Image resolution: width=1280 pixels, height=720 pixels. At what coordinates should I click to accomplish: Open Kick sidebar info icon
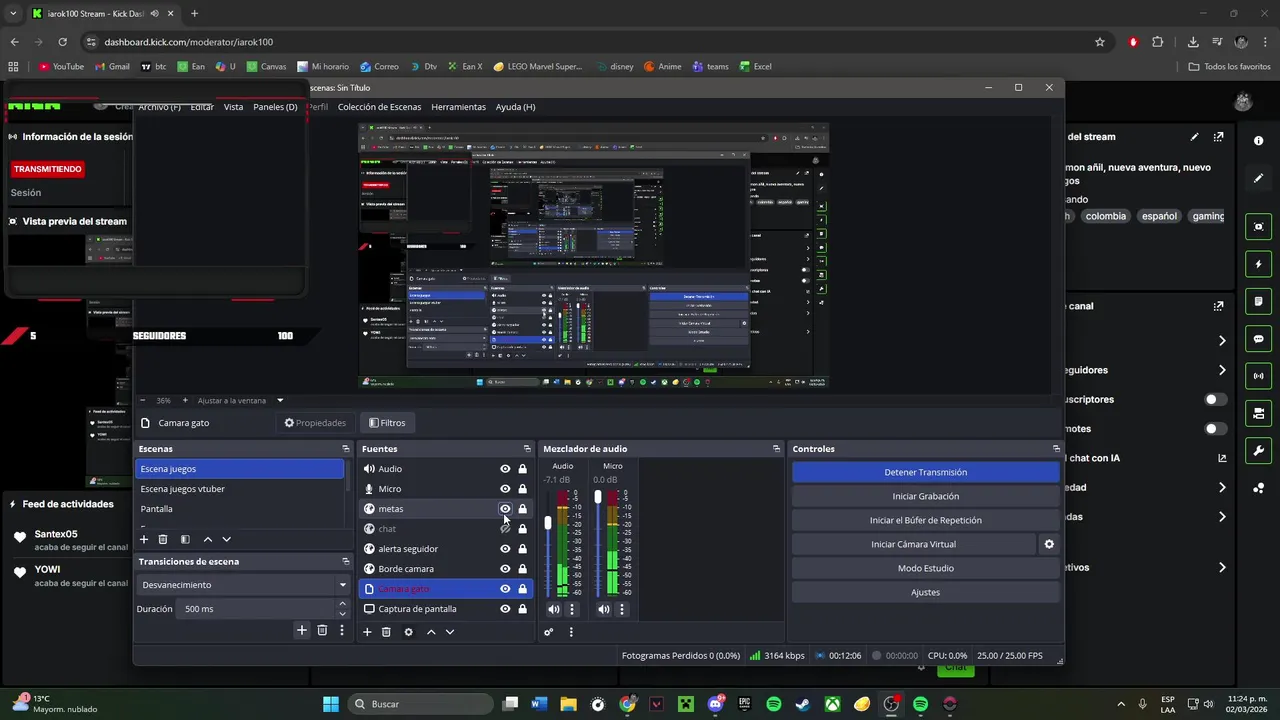pos(1258,141)
